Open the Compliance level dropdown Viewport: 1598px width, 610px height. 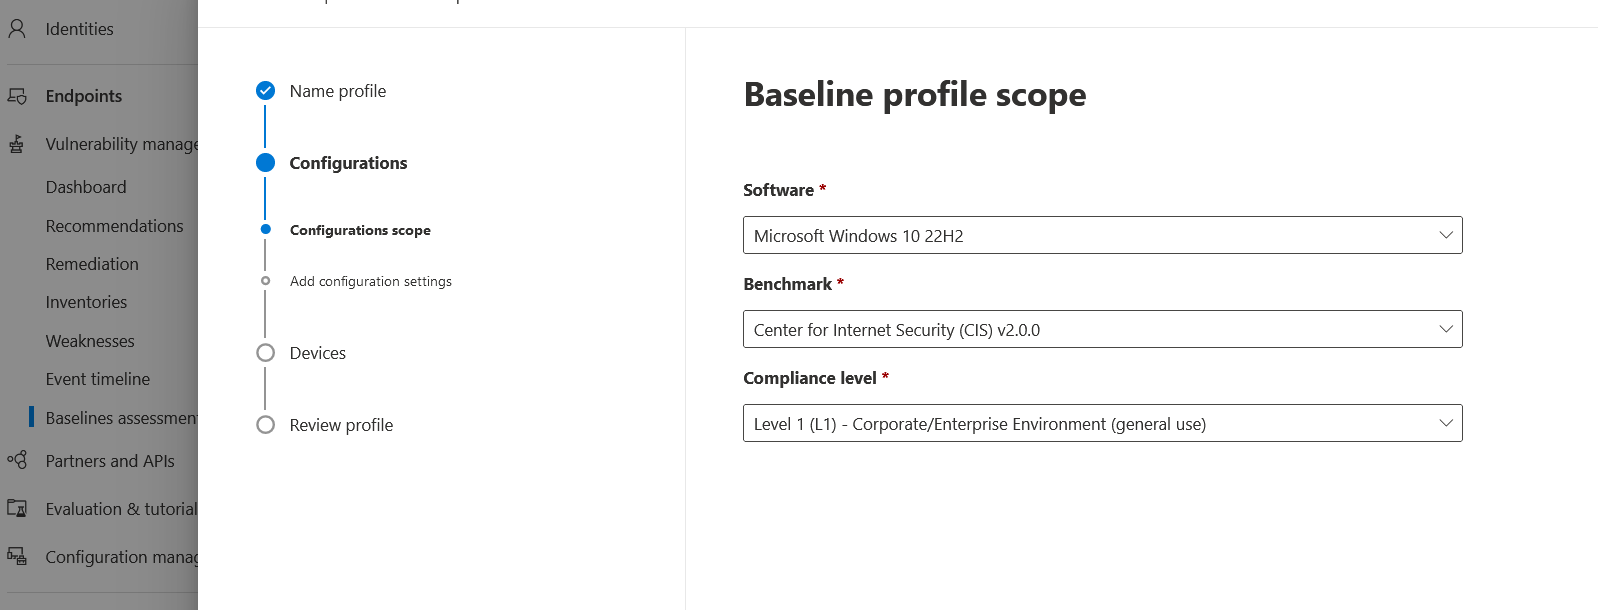[x=1102, y=423]
